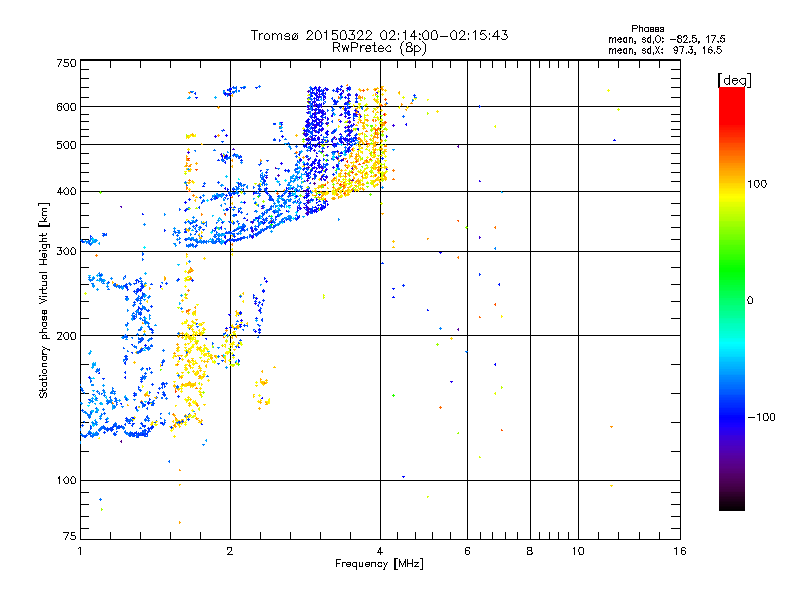Click the plot title 'Tromsø 20150322 02:14:00-02:15:43'
800x600 pixels.
pos(379,35)
